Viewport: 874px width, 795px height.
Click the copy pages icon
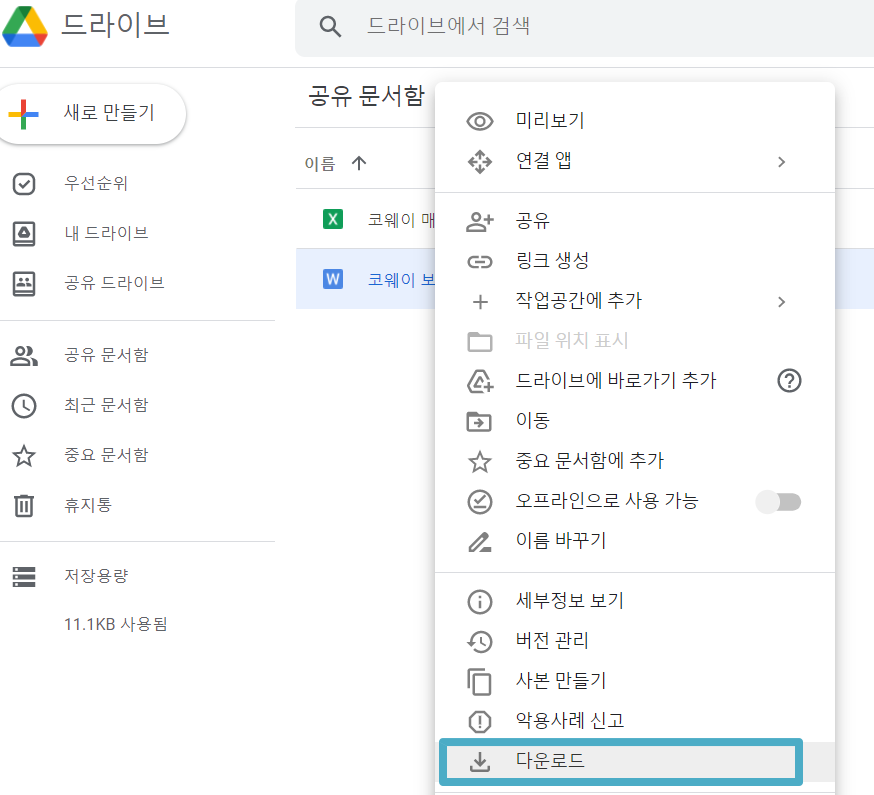479,682
